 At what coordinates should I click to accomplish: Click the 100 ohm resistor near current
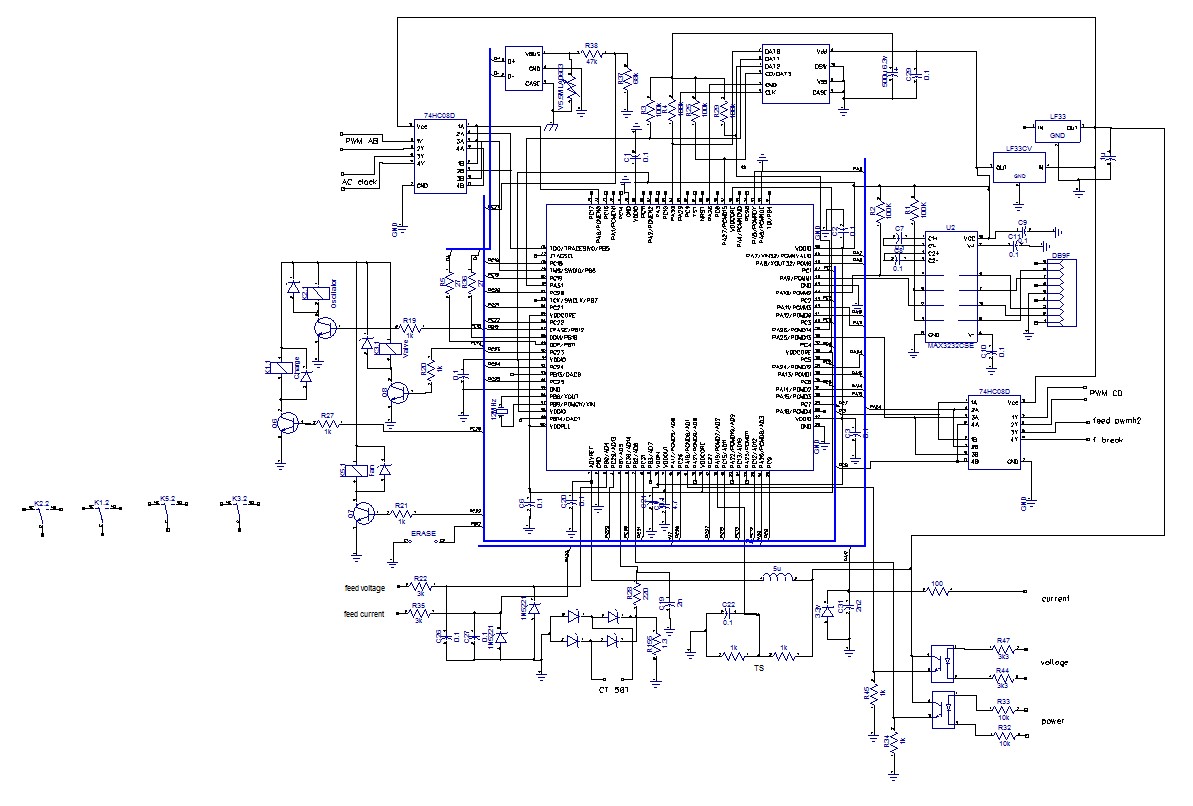click(937, 591)
